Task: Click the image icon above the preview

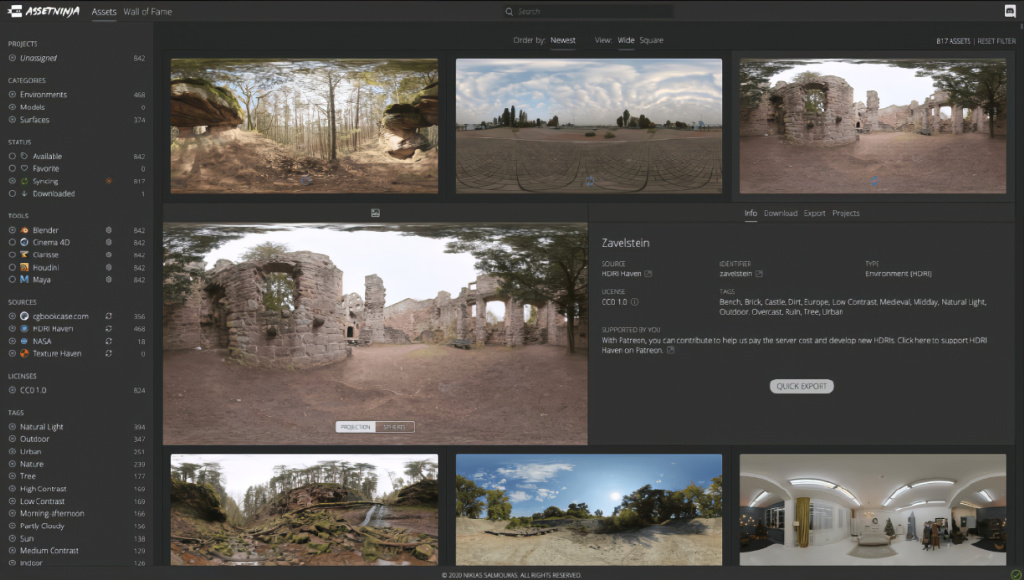Action: [x=375, y=213]
